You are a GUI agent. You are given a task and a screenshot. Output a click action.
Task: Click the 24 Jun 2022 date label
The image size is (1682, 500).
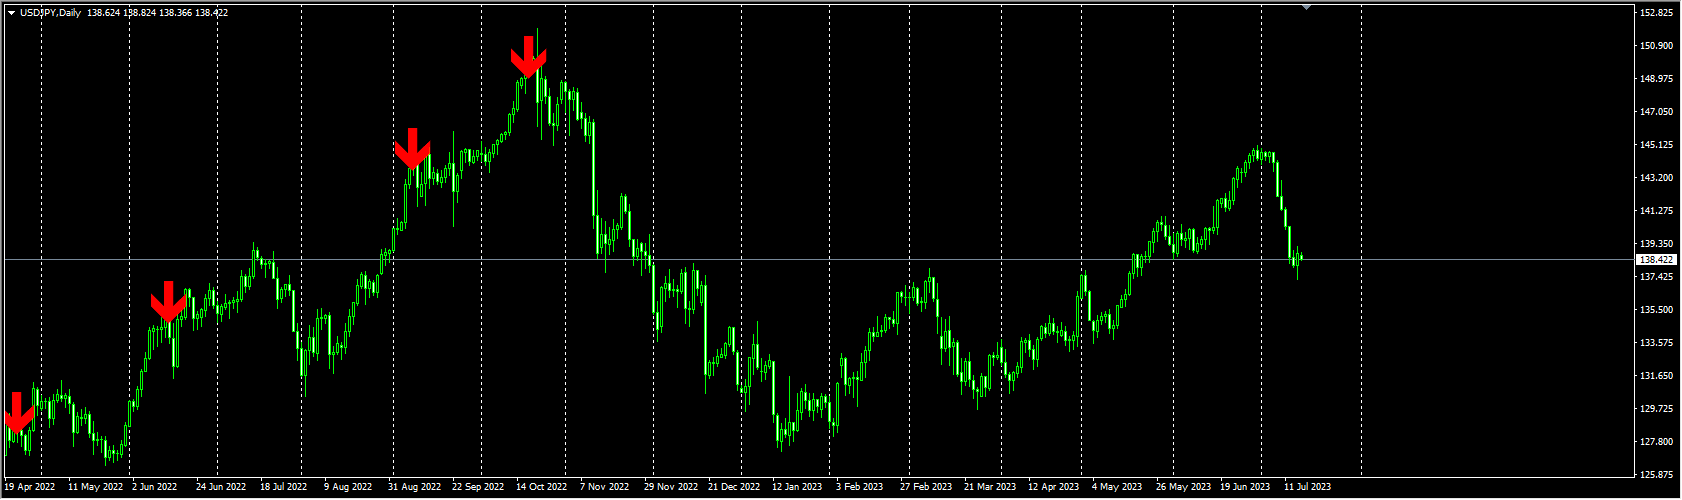pos(221,487)
